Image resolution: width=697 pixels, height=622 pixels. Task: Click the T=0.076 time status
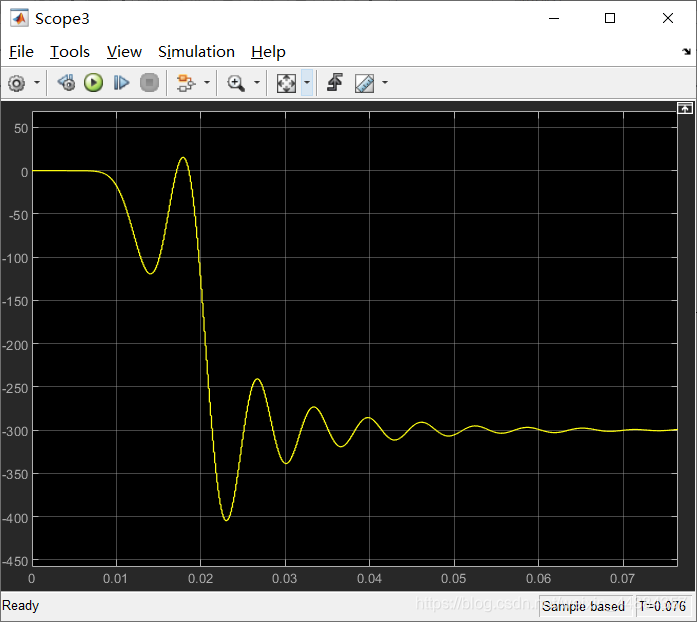tap(662, 606)
